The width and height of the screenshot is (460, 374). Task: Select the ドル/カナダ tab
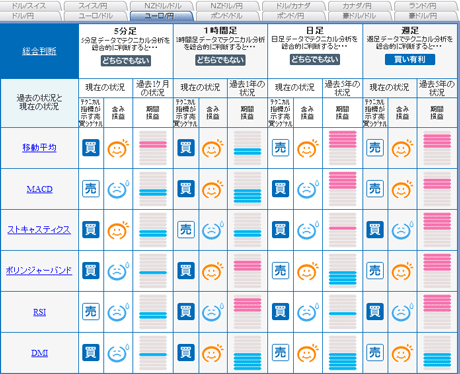[x=294, y=6]
